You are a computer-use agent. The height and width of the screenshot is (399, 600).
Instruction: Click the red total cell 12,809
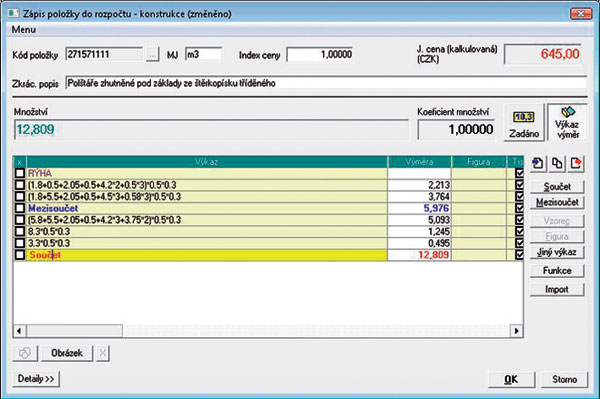[419, 255]
